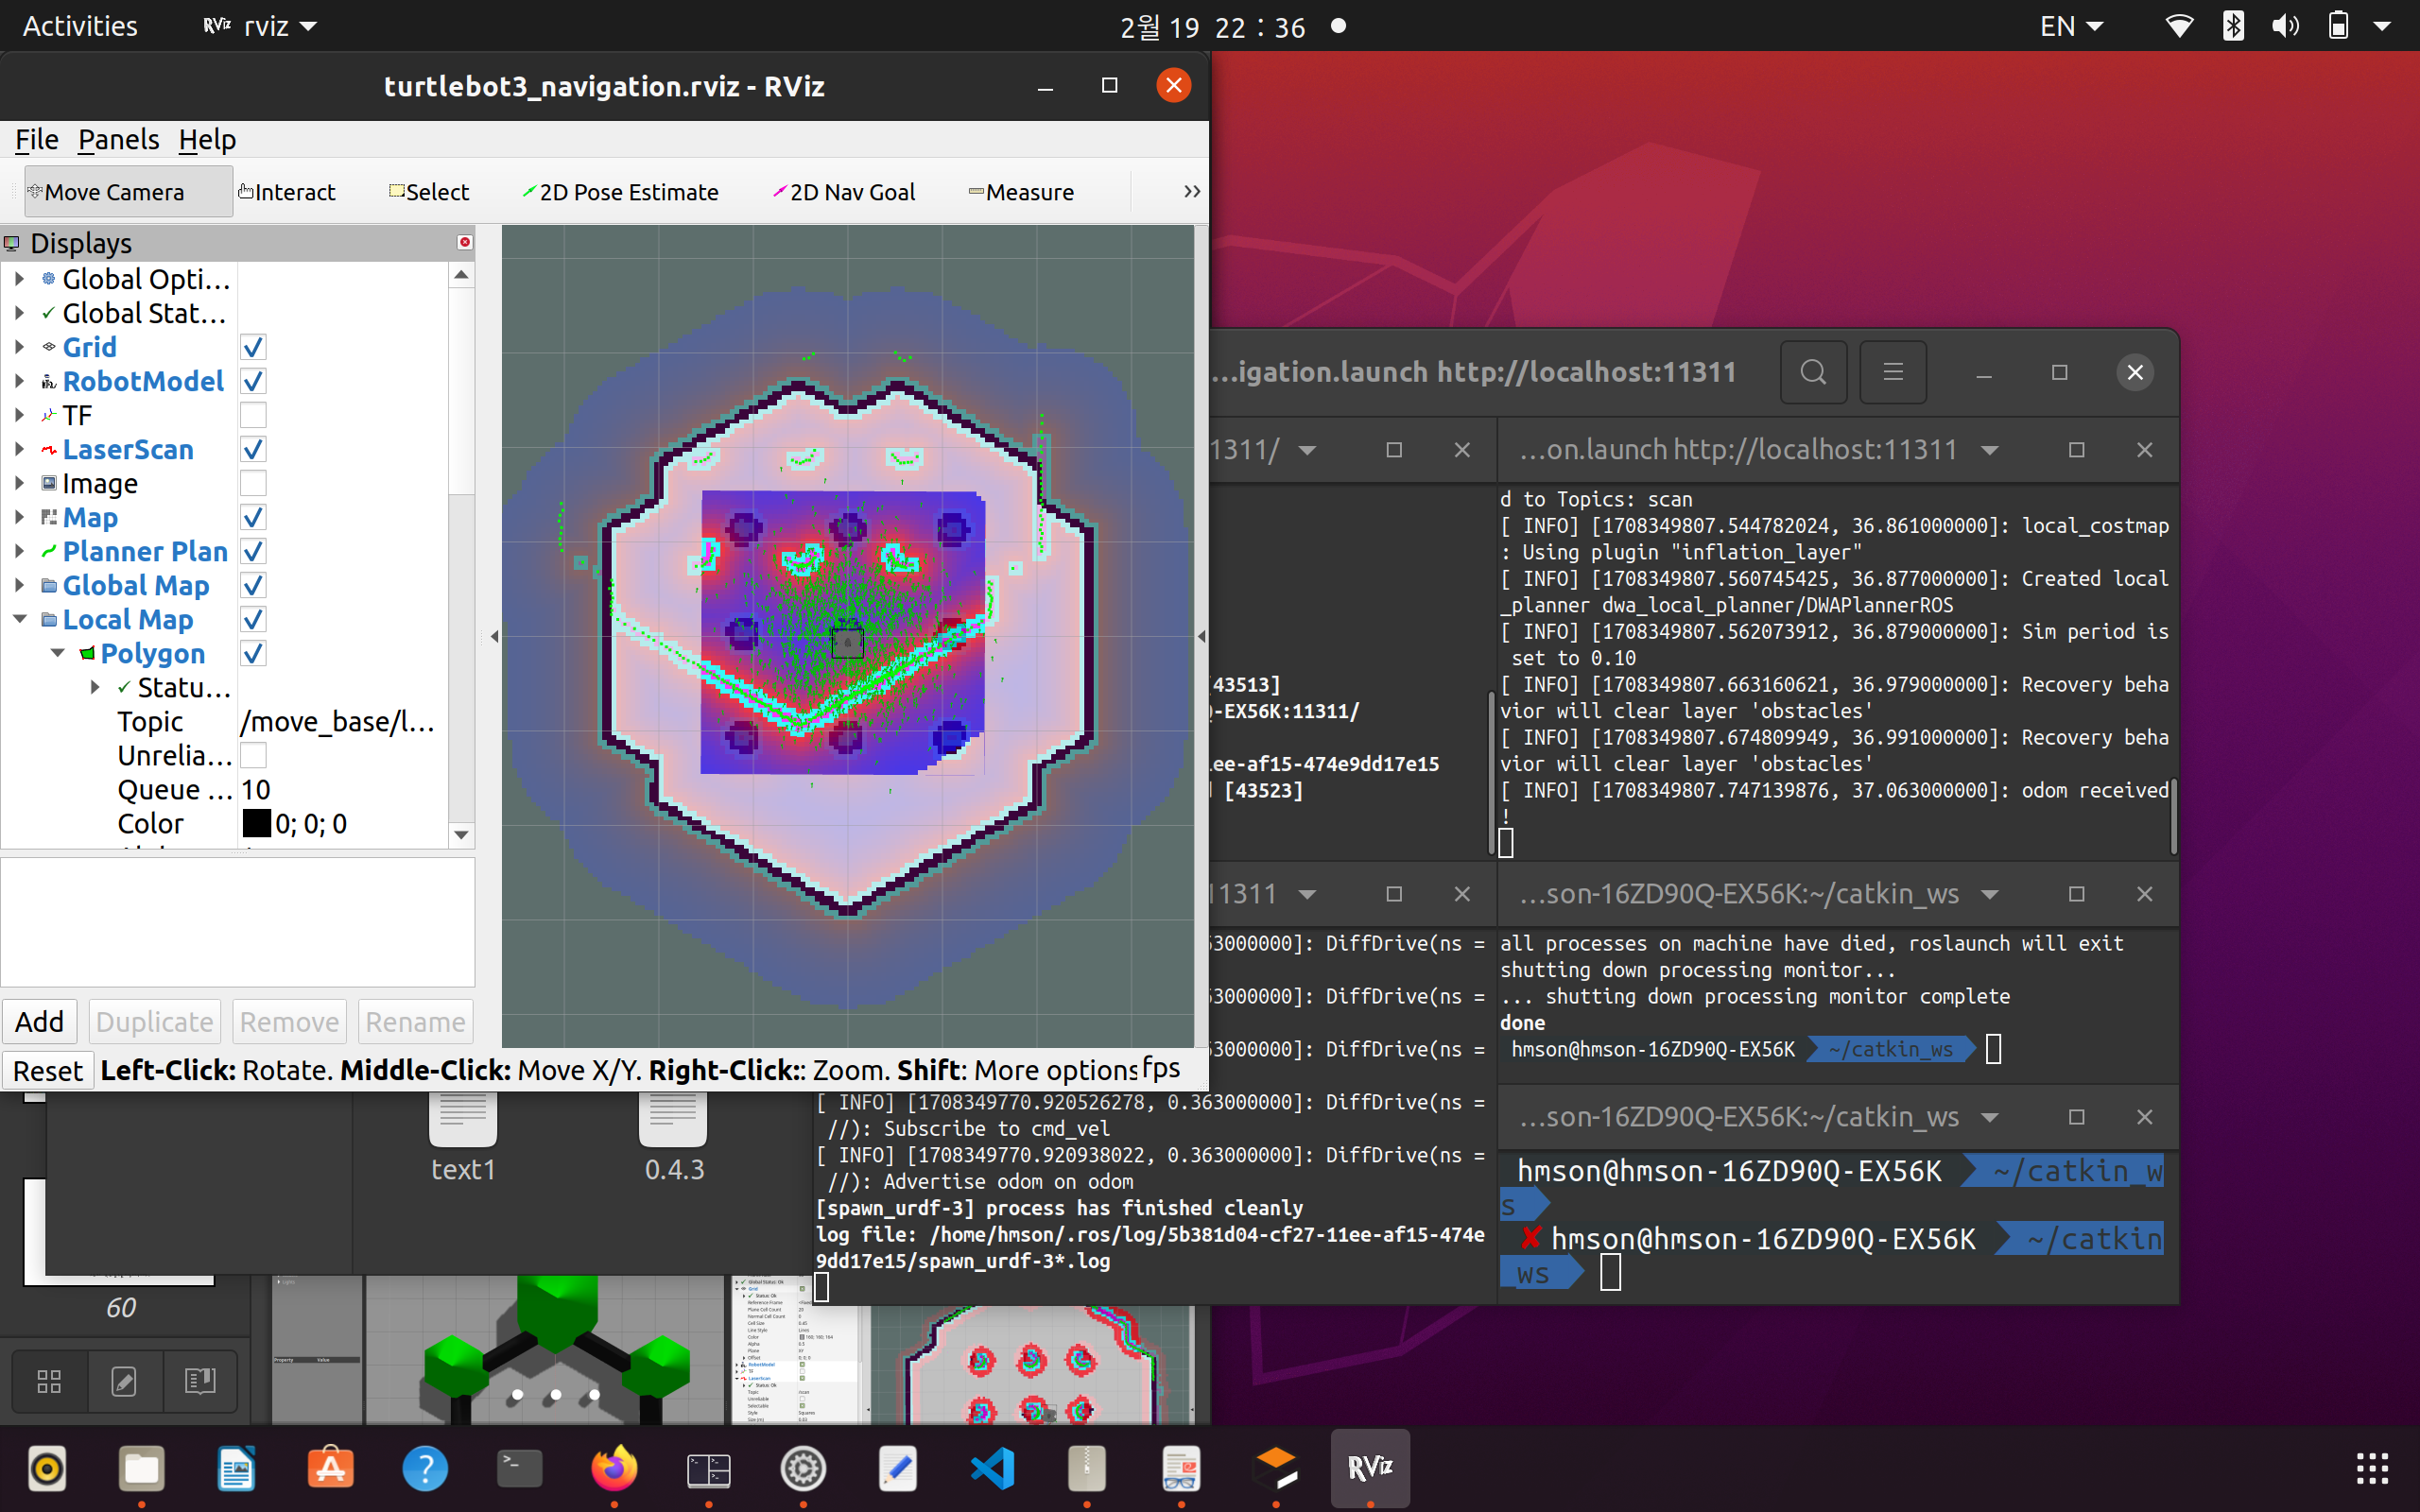This screenshot has height=1512, width=2420.
Task: Click the volume tray icon
Action: pyautogui.click(x=2285, y=26)
